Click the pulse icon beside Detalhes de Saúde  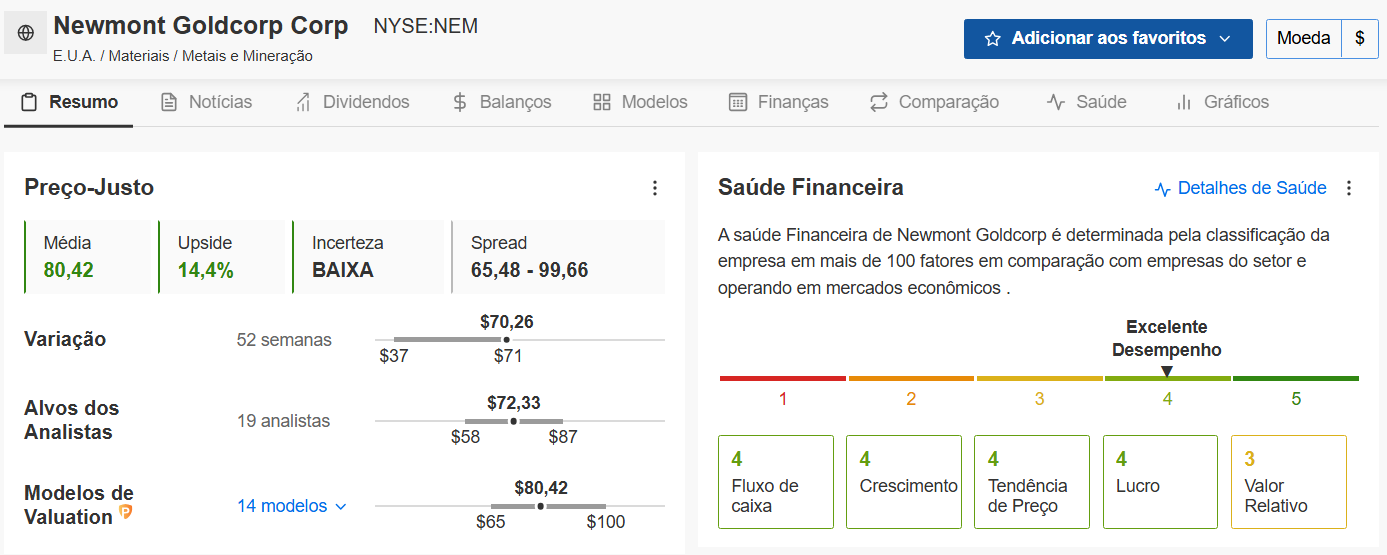coord(1163,188)
